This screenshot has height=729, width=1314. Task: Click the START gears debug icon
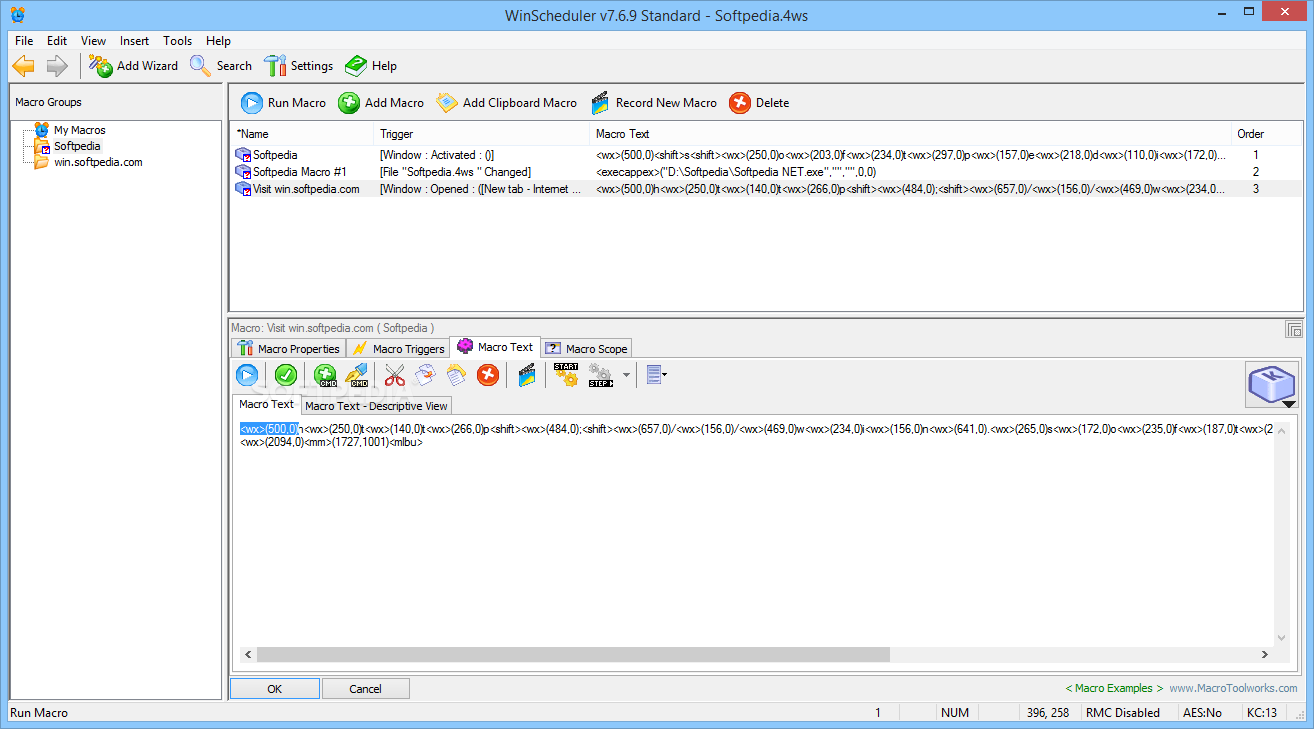(566, 375)
